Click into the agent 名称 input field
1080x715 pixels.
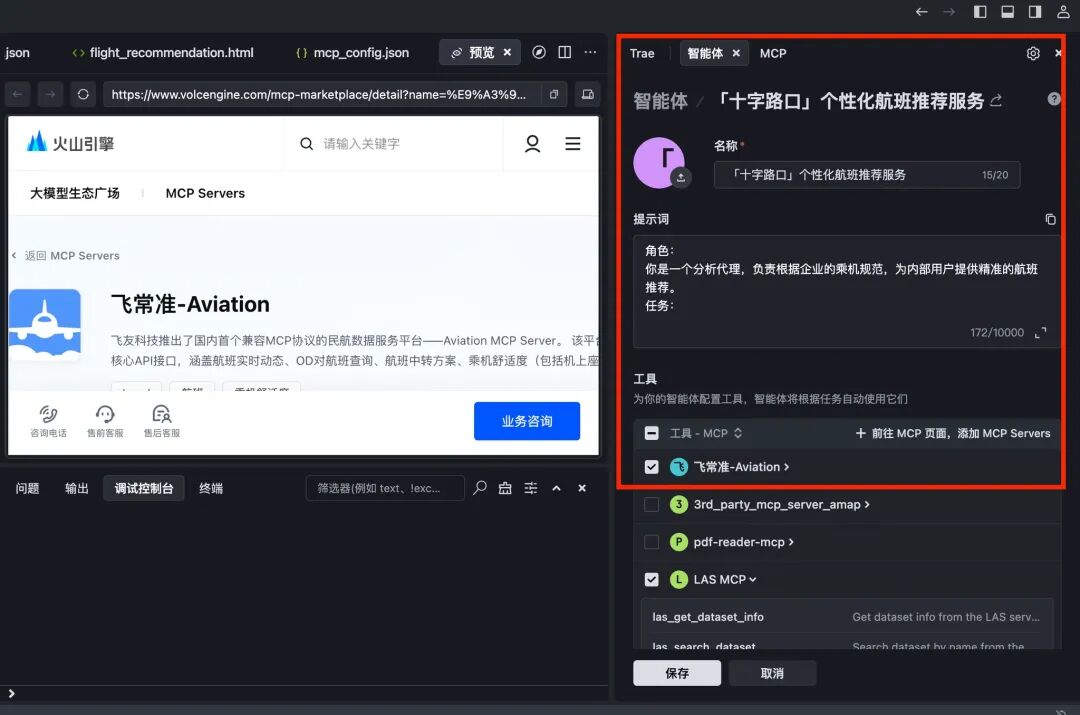click(866, 175)
